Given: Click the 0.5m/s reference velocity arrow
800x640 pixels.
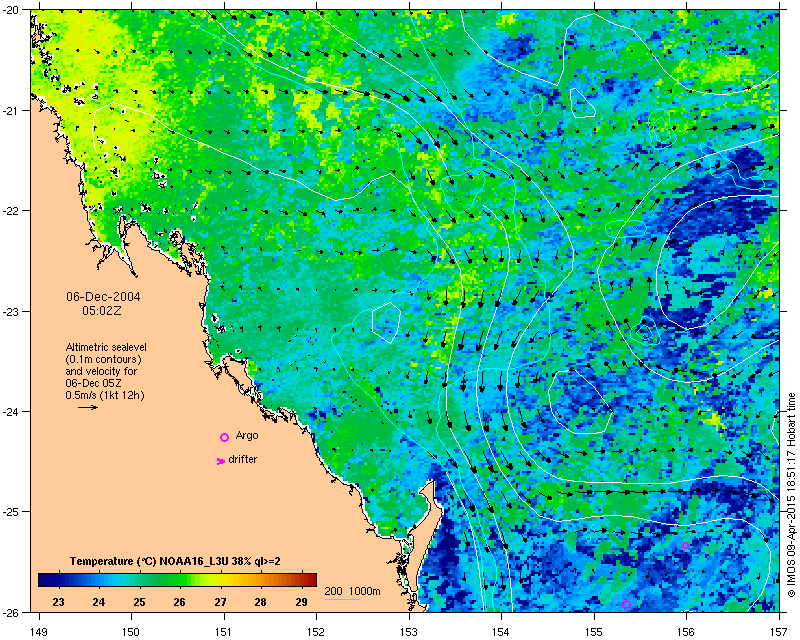Looking at the screenshot, I should 88,407.
